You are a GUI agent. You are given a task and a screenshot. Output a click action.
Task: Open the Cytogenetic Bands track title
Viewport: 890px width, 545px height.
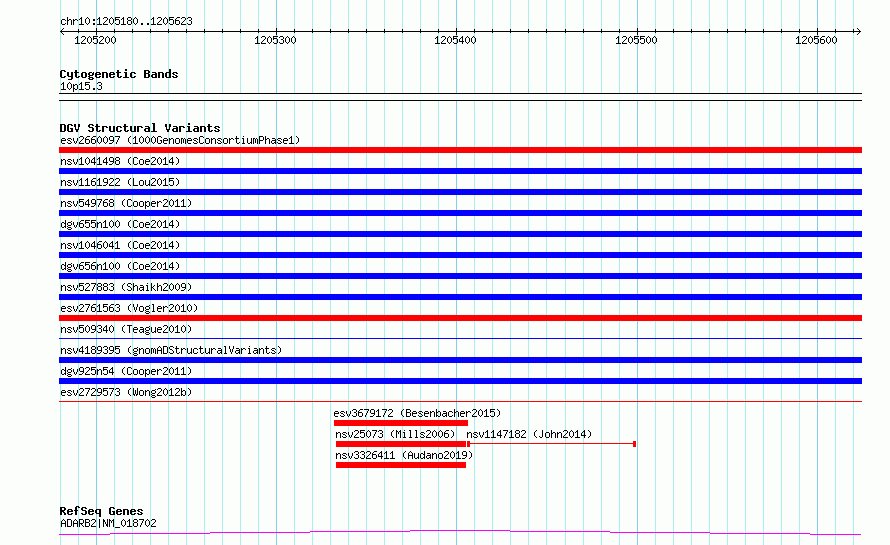tap(119, 74)
